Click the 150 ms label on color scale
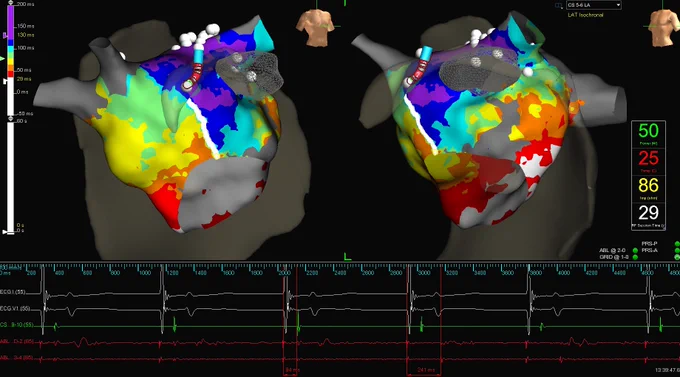The image size is (680, 377). pyautogui.click(x=26, y=26)
